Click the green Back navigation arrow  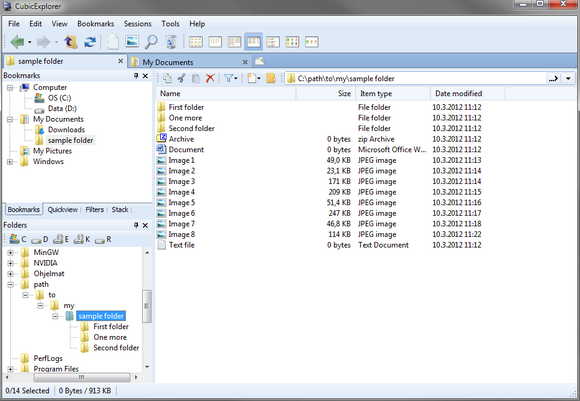[x=17, y=42]
